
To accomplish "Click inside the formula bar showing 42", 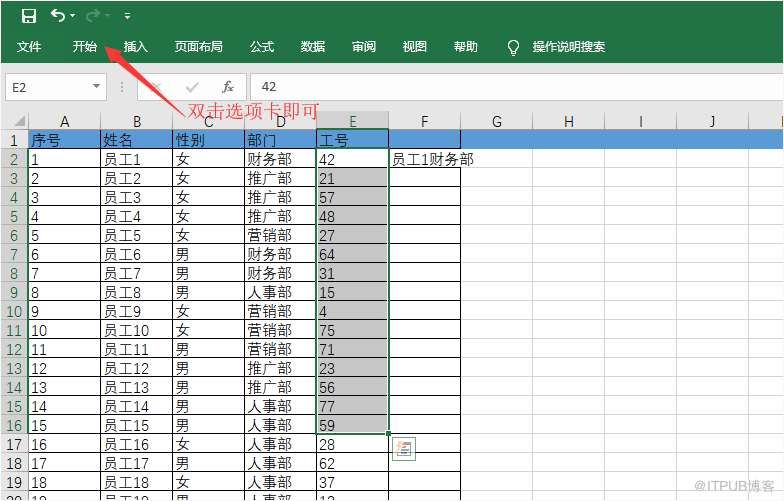I will (500, 87).
